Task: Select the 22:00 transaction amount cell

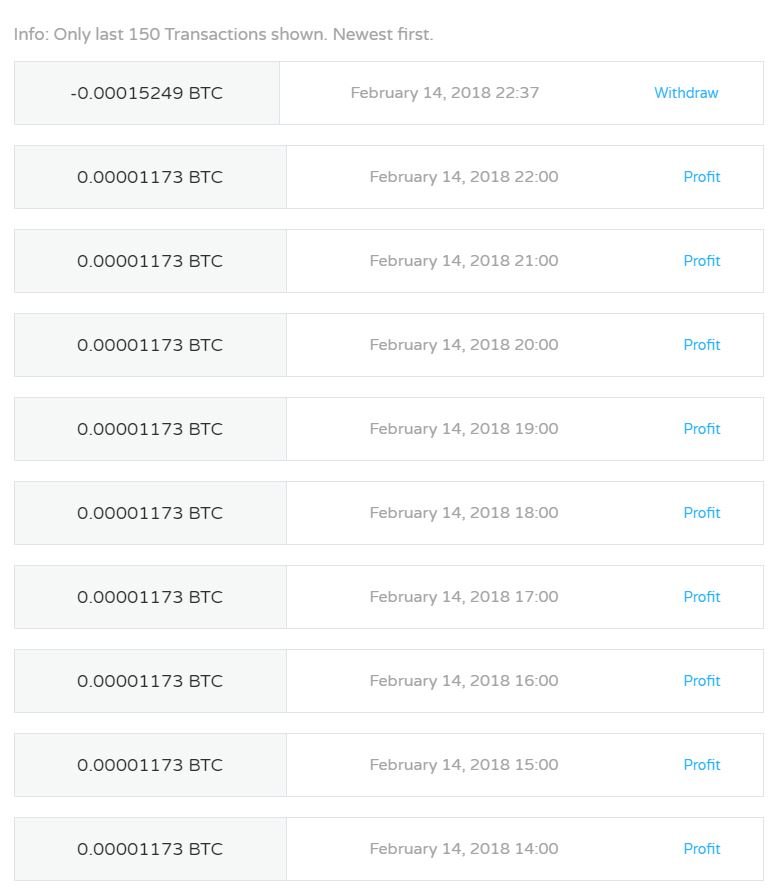Action: pos(150,177)
